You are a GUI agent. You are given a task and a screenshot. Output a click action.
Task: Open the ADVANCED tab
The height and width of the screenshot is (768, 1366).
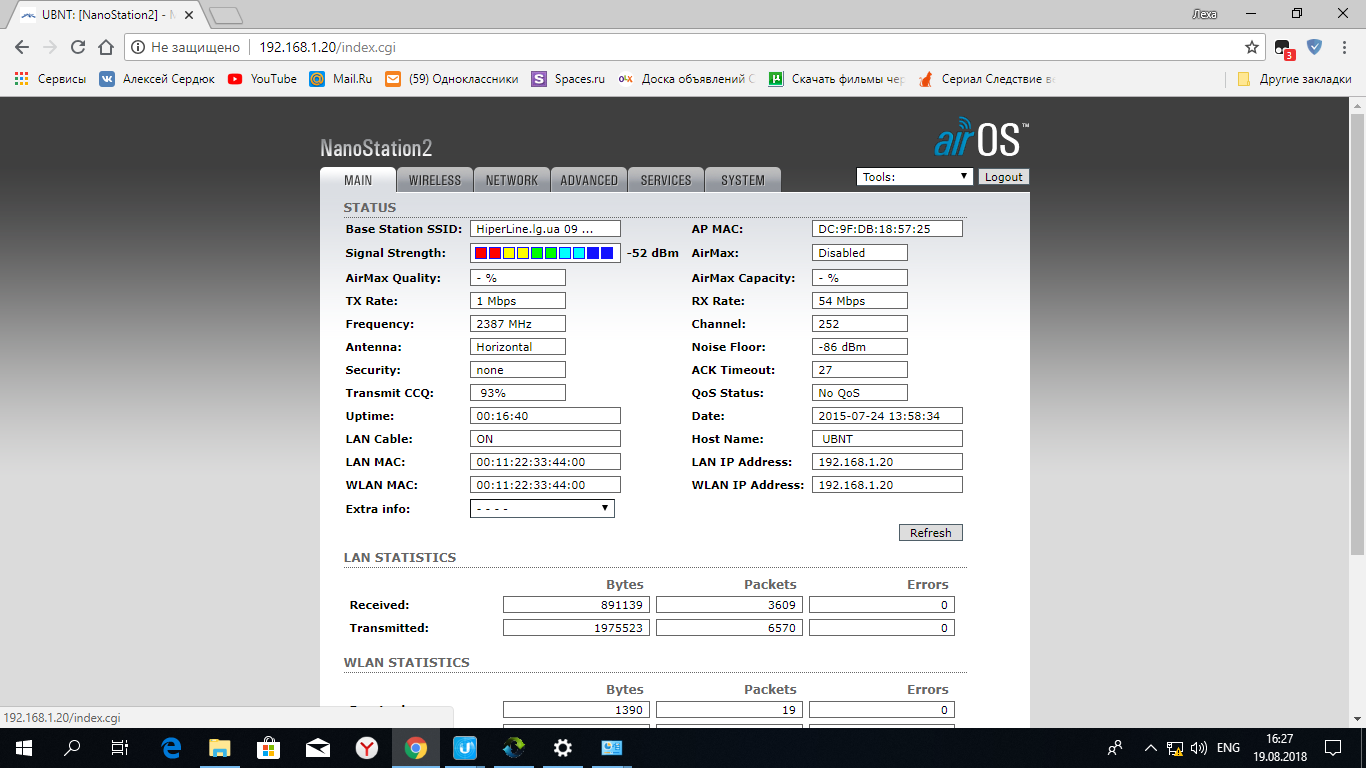coord(589,180)
